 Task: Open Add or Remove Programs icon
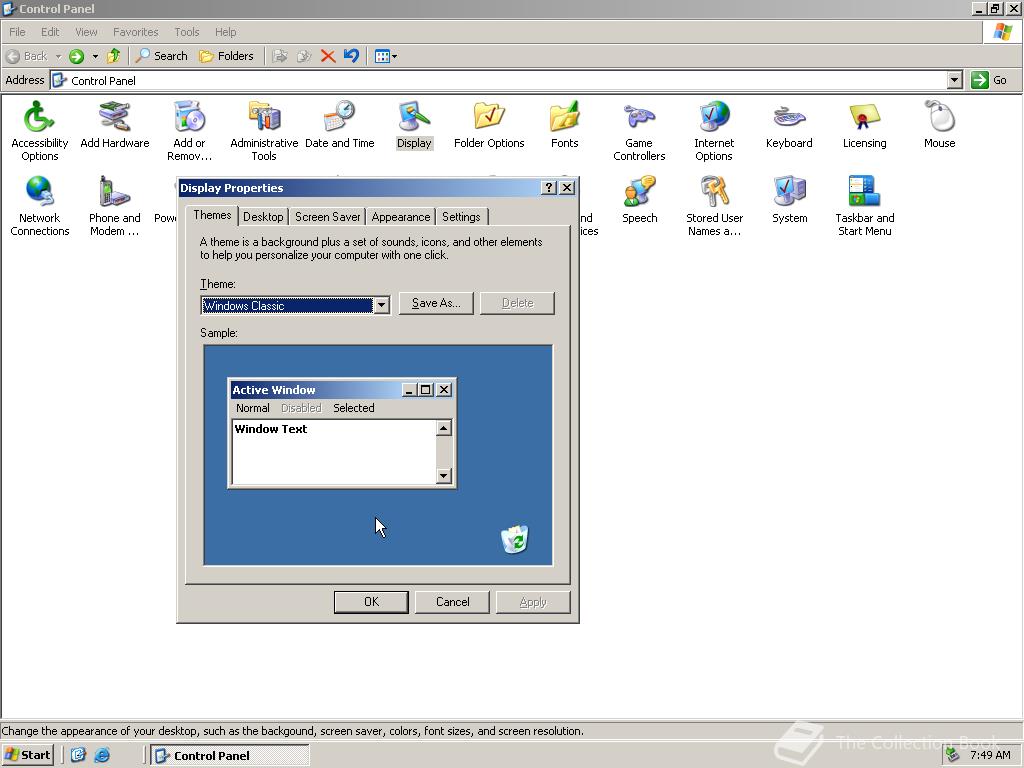click(189, 130)
